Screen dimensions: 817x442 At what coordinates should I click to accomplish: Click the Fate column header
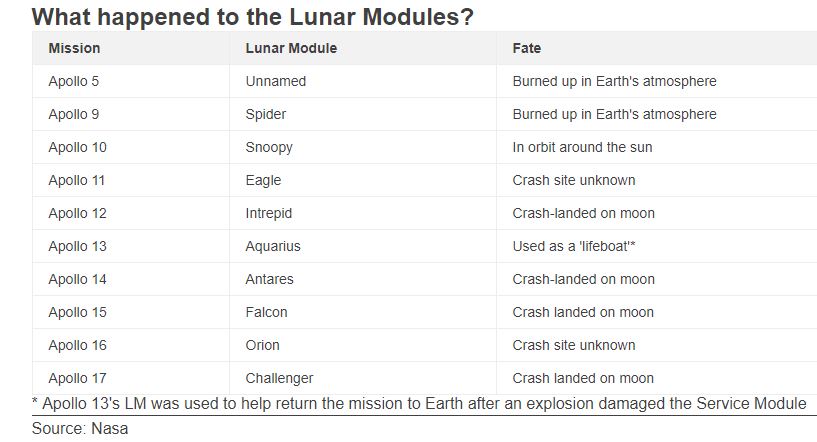527,48
